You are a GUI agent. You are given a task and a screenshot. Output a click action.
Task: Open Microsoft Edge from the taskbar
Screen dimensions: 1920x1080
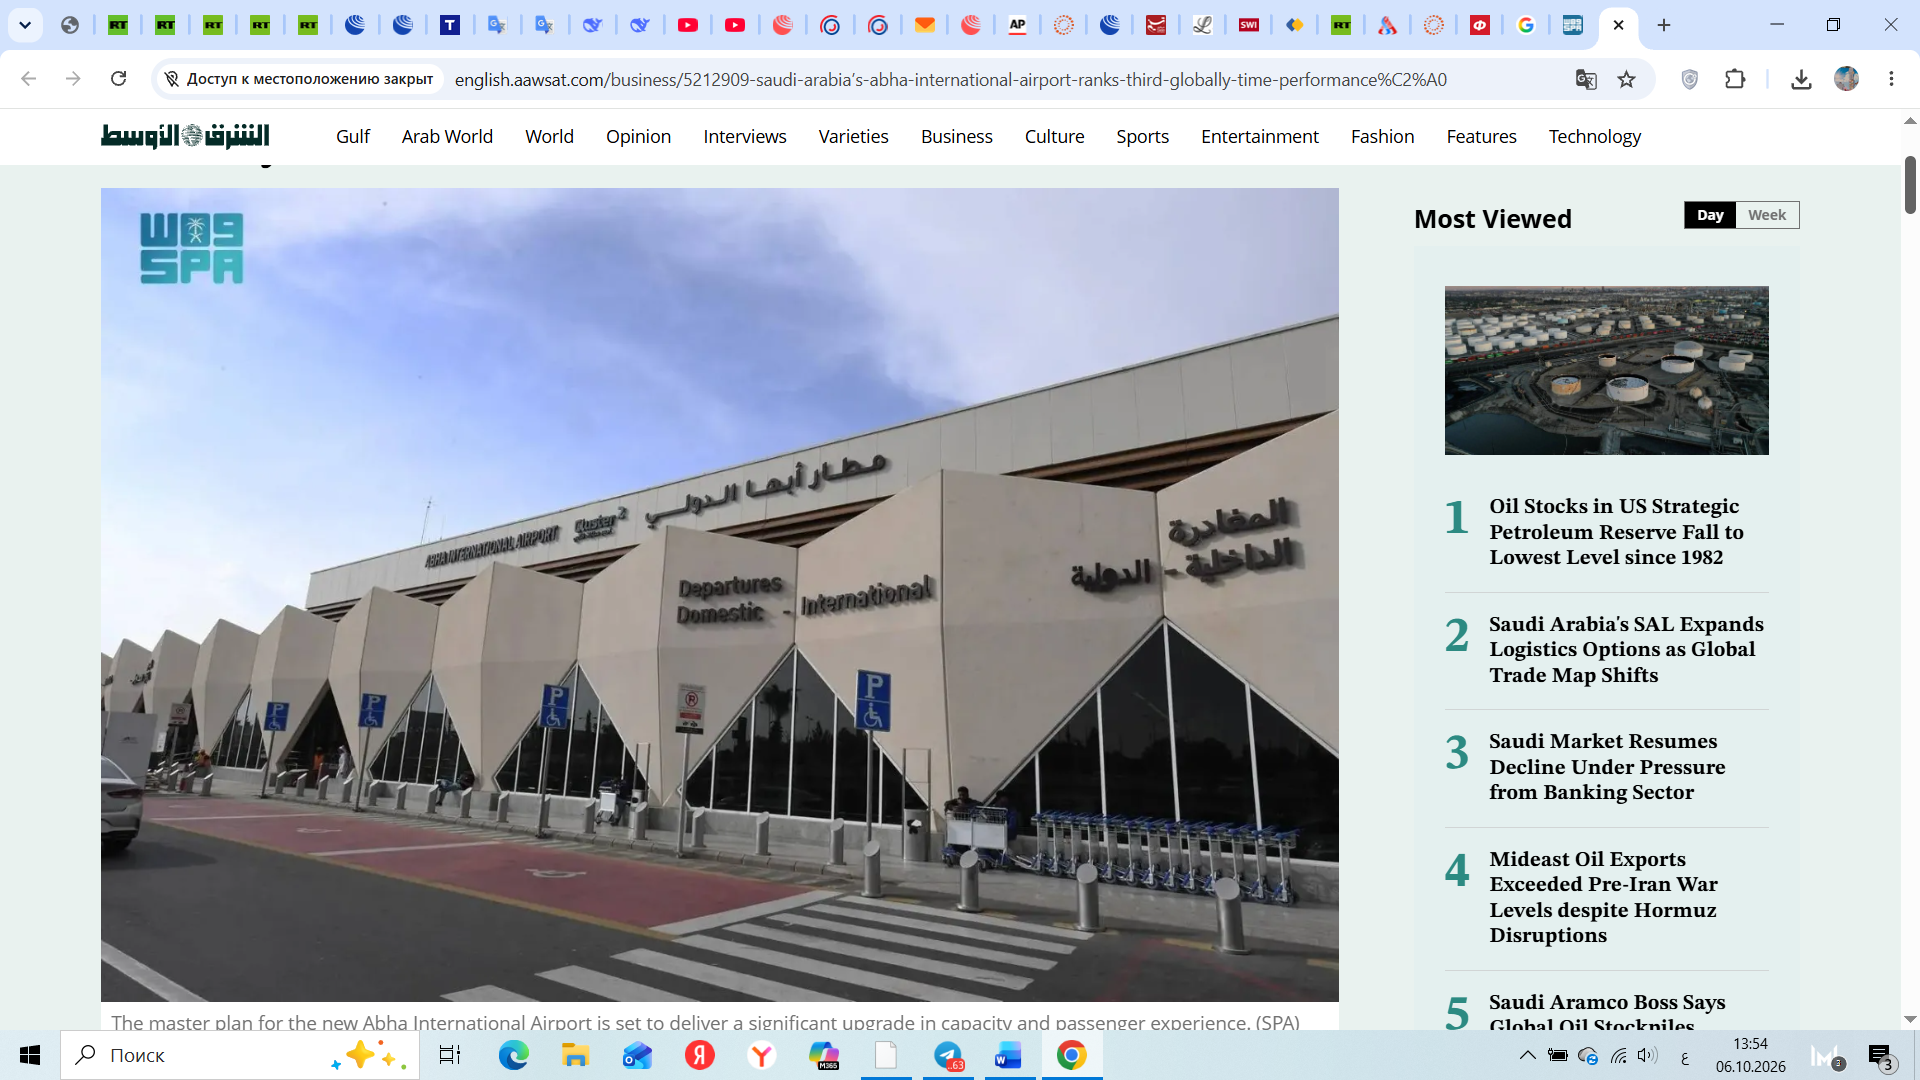[514, 1055]
